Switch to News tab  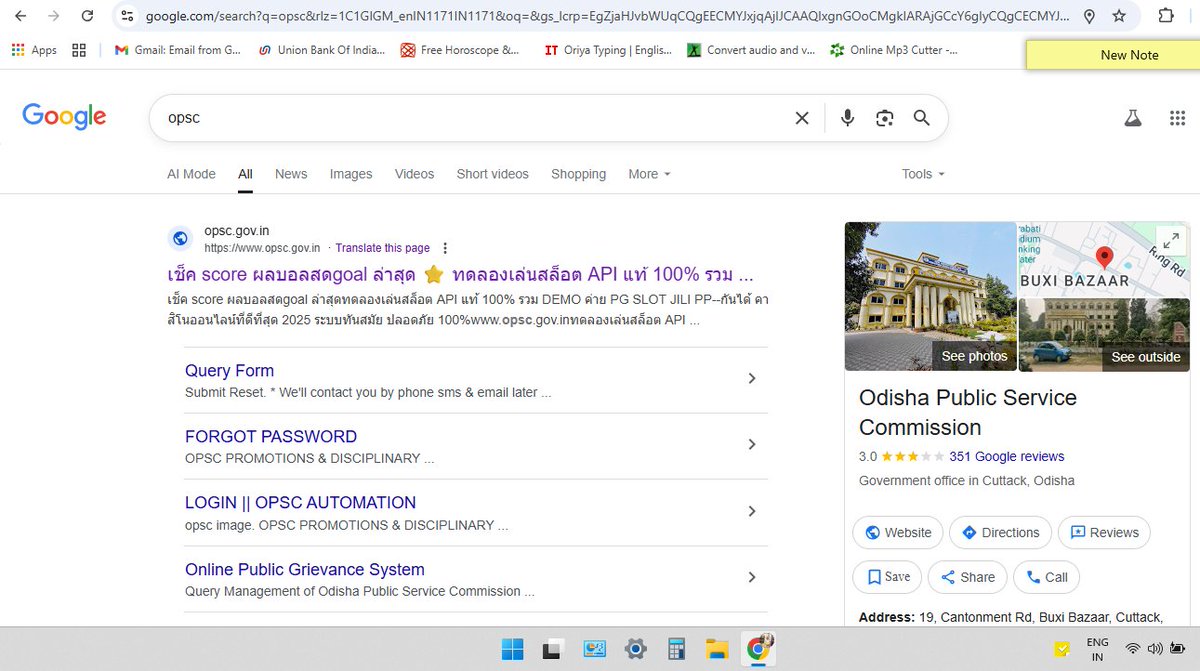291,174
